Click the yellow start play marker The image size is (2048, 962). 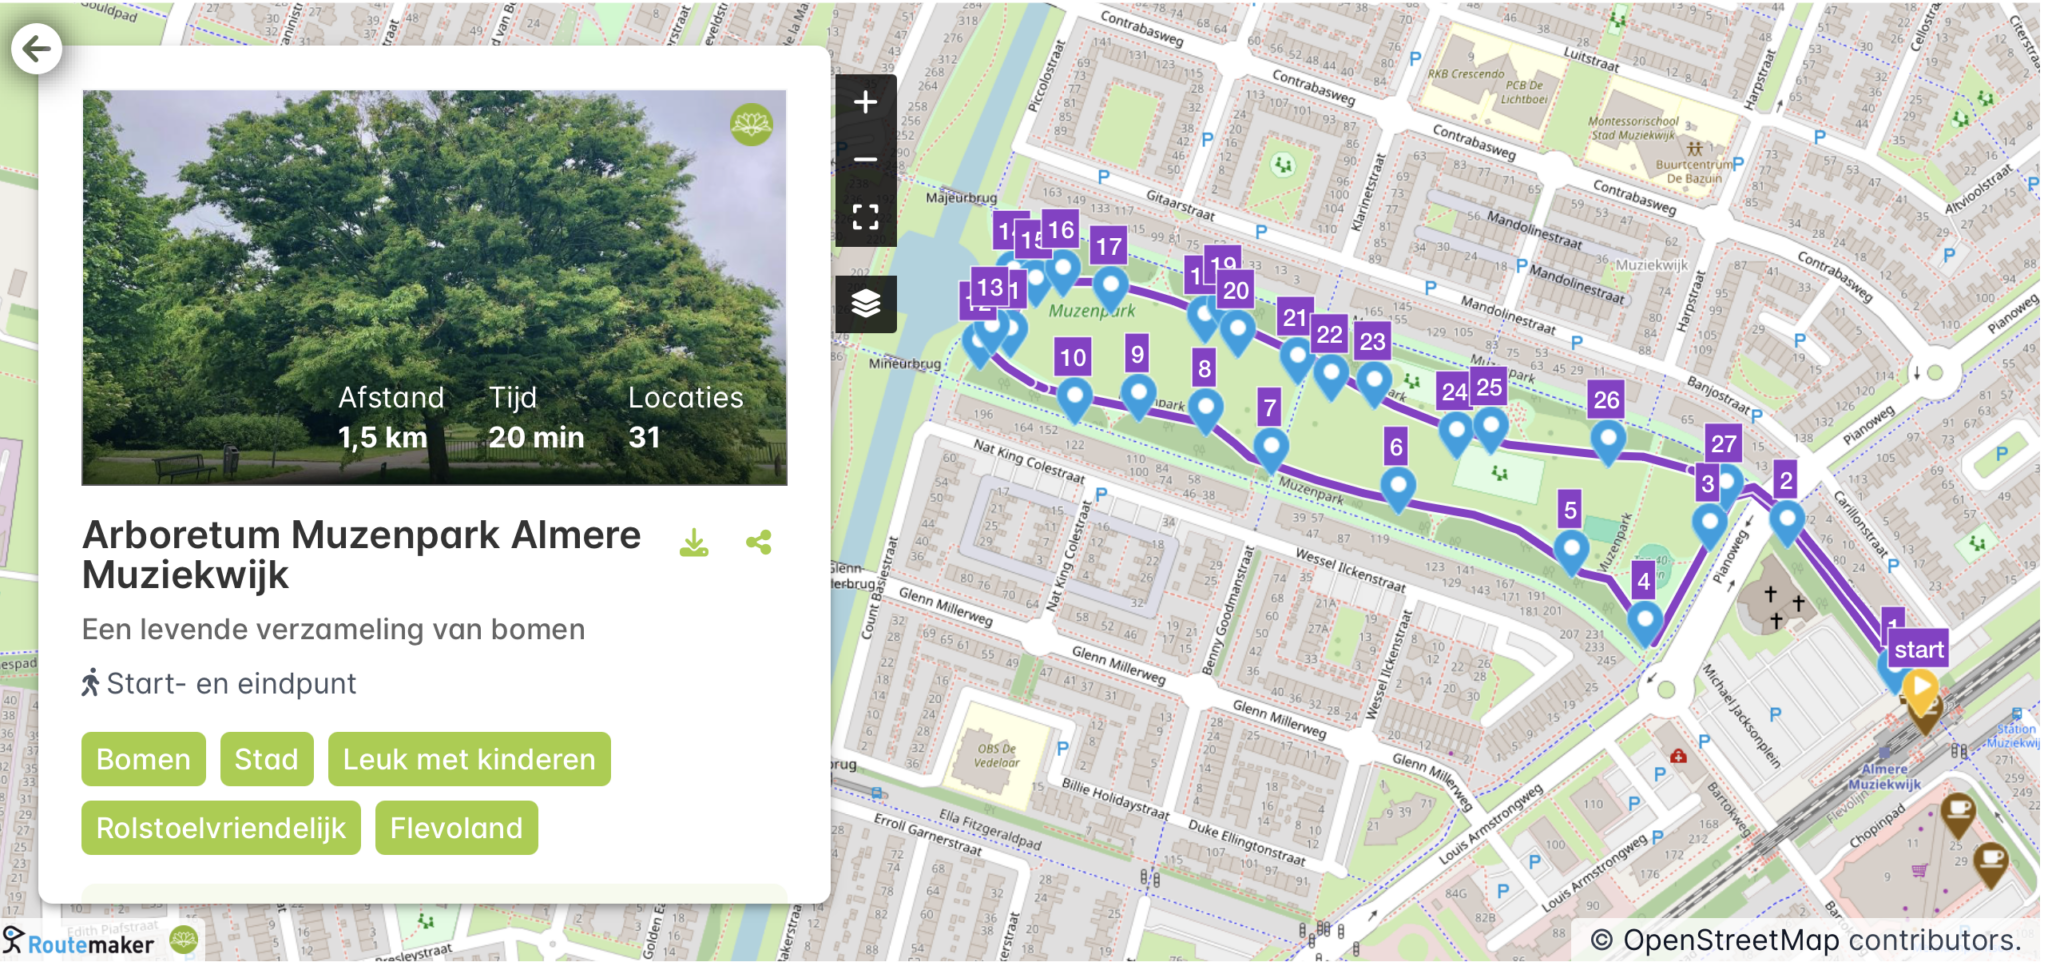(x=1919, y=687)
